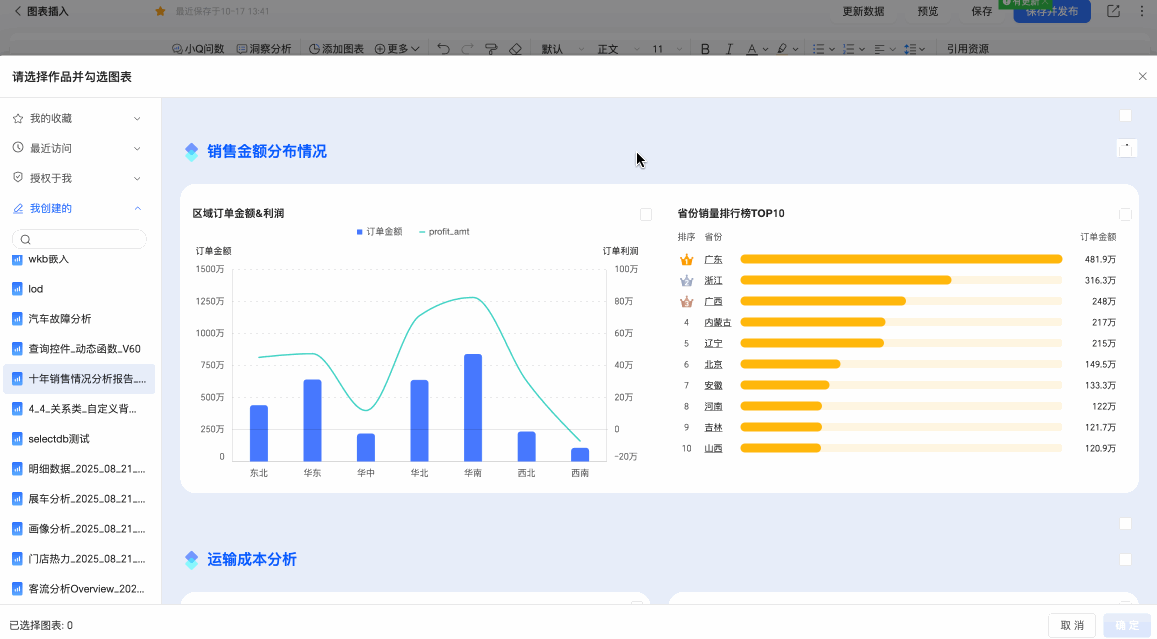Check the 省份销量排行榜TOP10 chart checkbox
The width and height of the screenshot is (1157, 639).
pyautogui.click(x=1125, y=214)
